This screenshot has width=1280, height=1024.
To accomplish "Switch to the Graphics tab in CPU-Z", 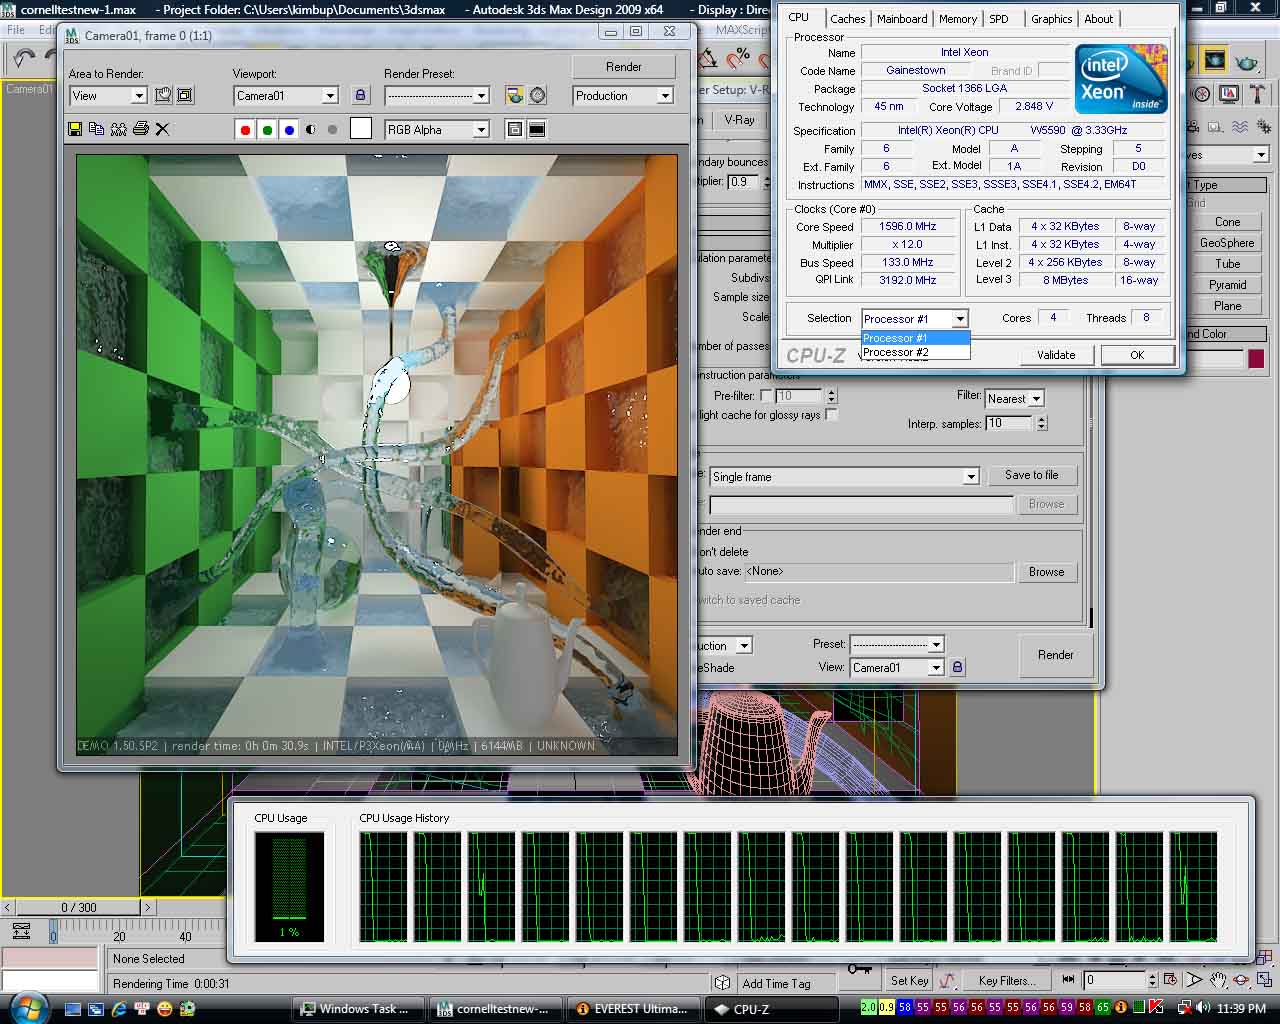I will [x=1051, y=19].
